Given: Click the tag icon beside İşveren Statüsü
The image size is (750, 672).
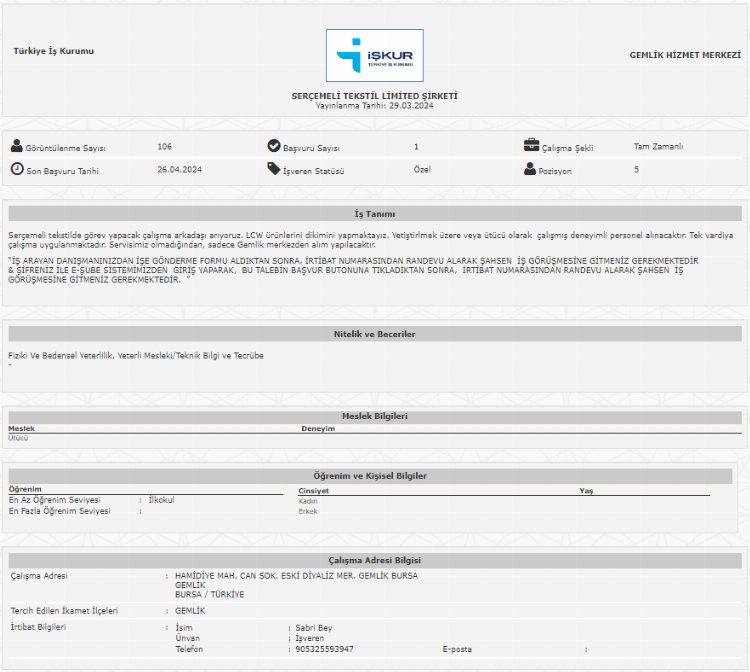Looking at the screenshot, I should point(274,169).
